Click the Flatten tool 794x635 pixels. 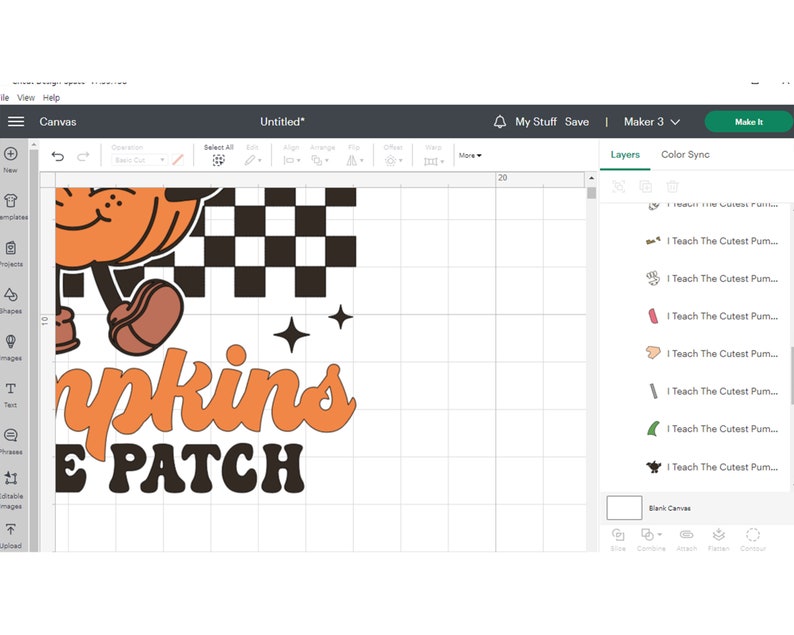point(719,539)
